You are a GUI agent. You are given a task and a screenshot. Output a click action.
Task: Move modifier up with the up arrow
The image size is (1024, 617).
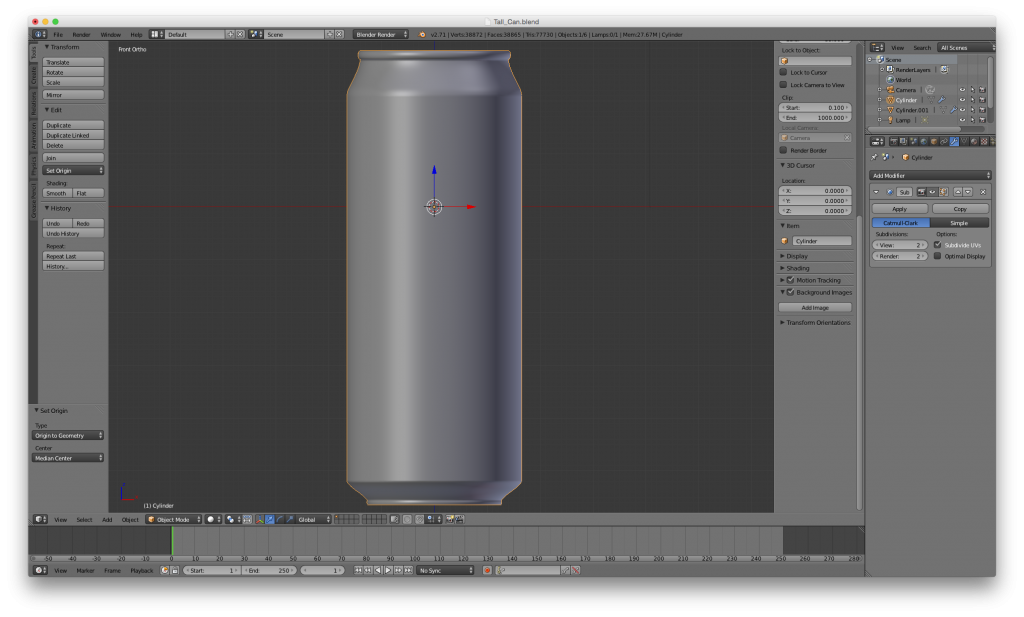pyautogui.click(x=956, y=191)
